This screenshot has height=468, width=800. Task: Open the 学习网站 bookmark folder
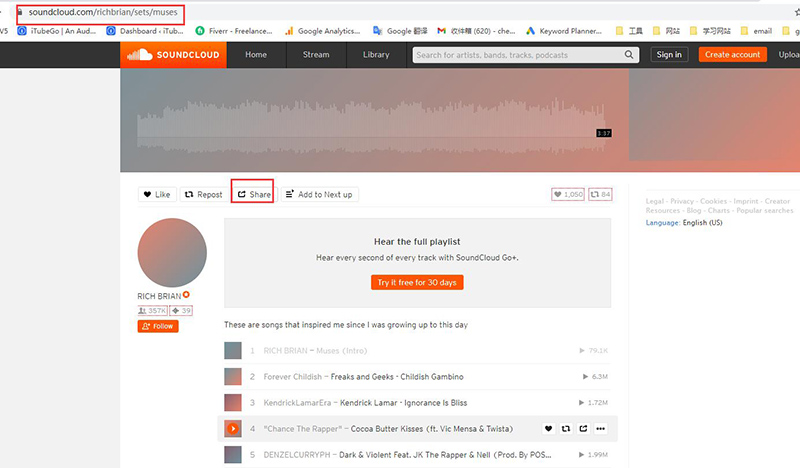click(x=710, y=31)
